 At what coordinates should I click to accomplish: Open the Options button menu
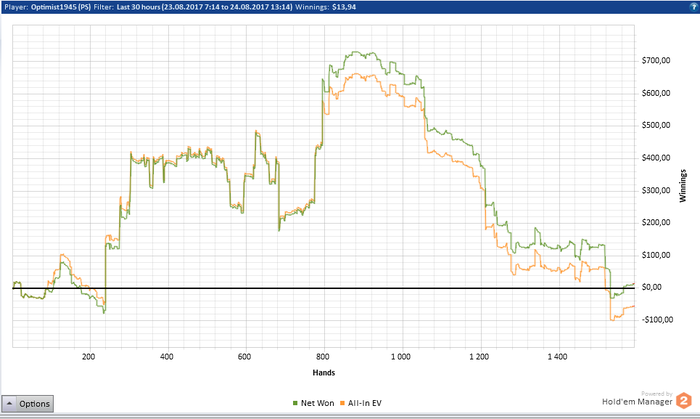(x=27, y=404)
